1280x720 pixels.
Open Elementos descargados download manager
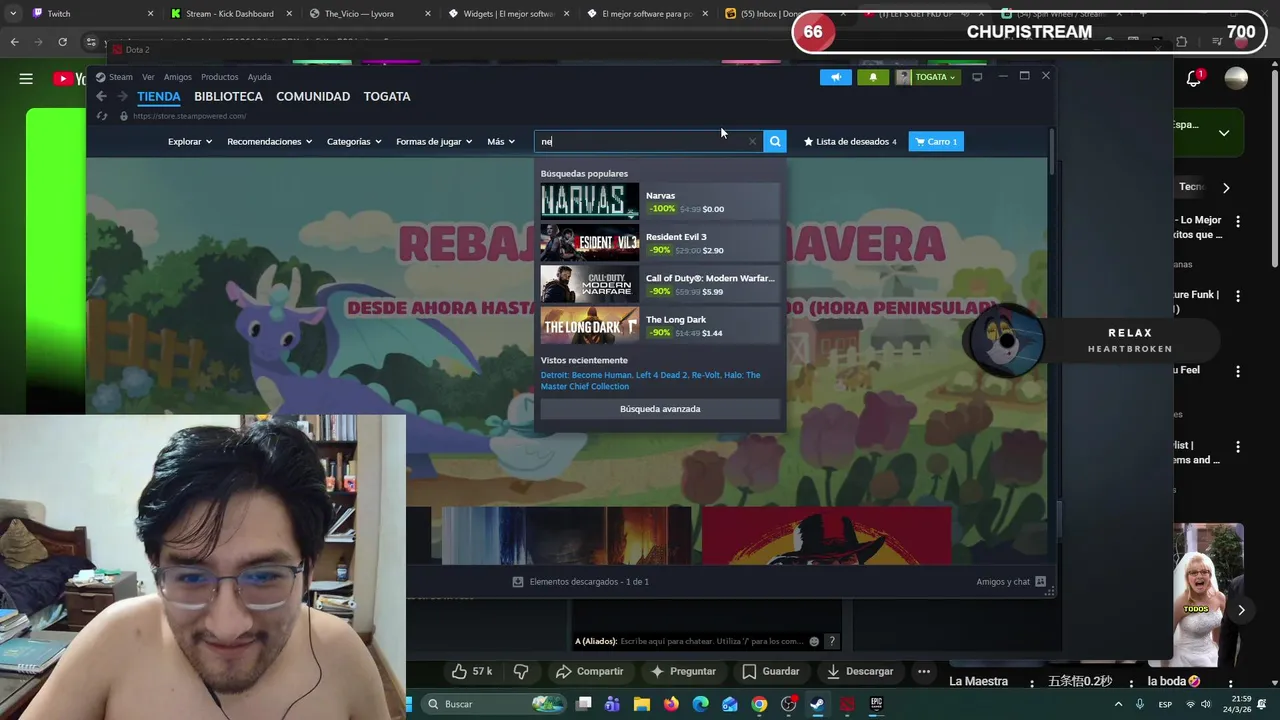581,581
